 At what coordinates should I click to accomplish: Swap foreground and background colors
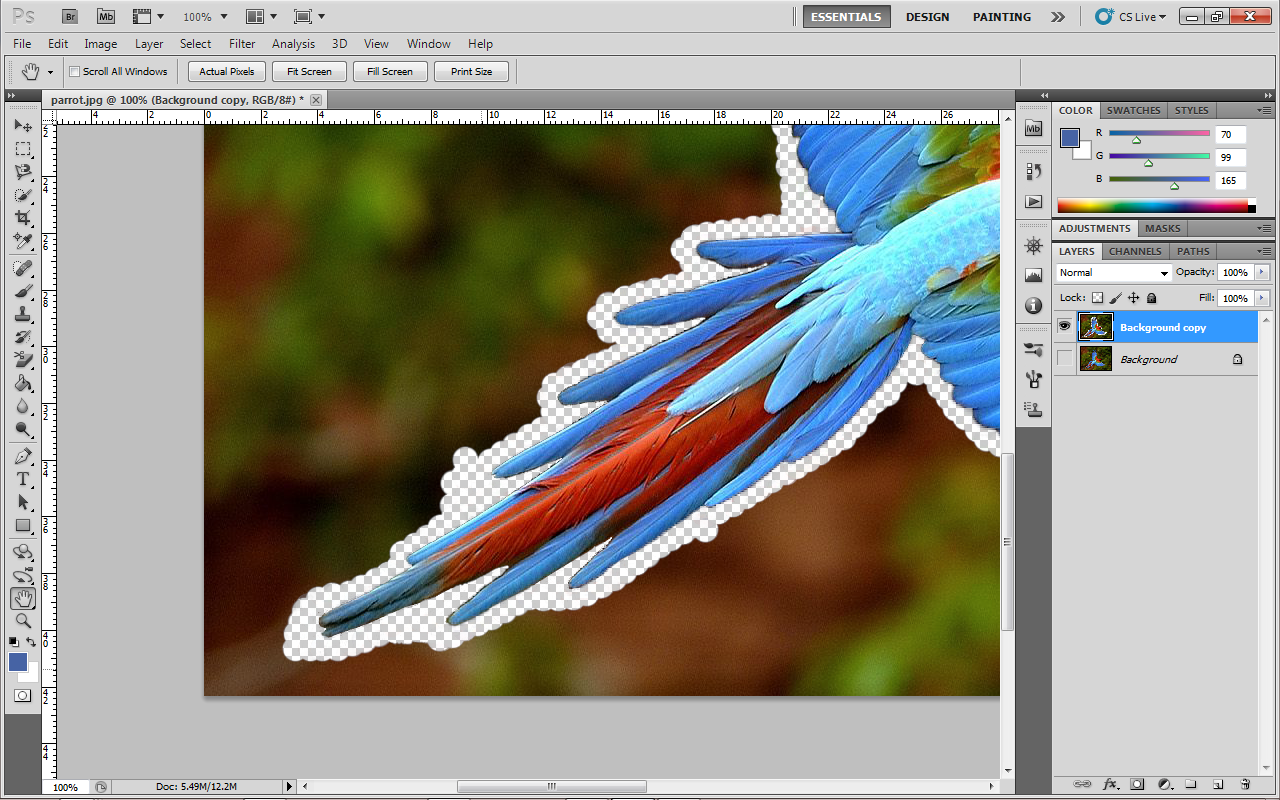point(33,642)
